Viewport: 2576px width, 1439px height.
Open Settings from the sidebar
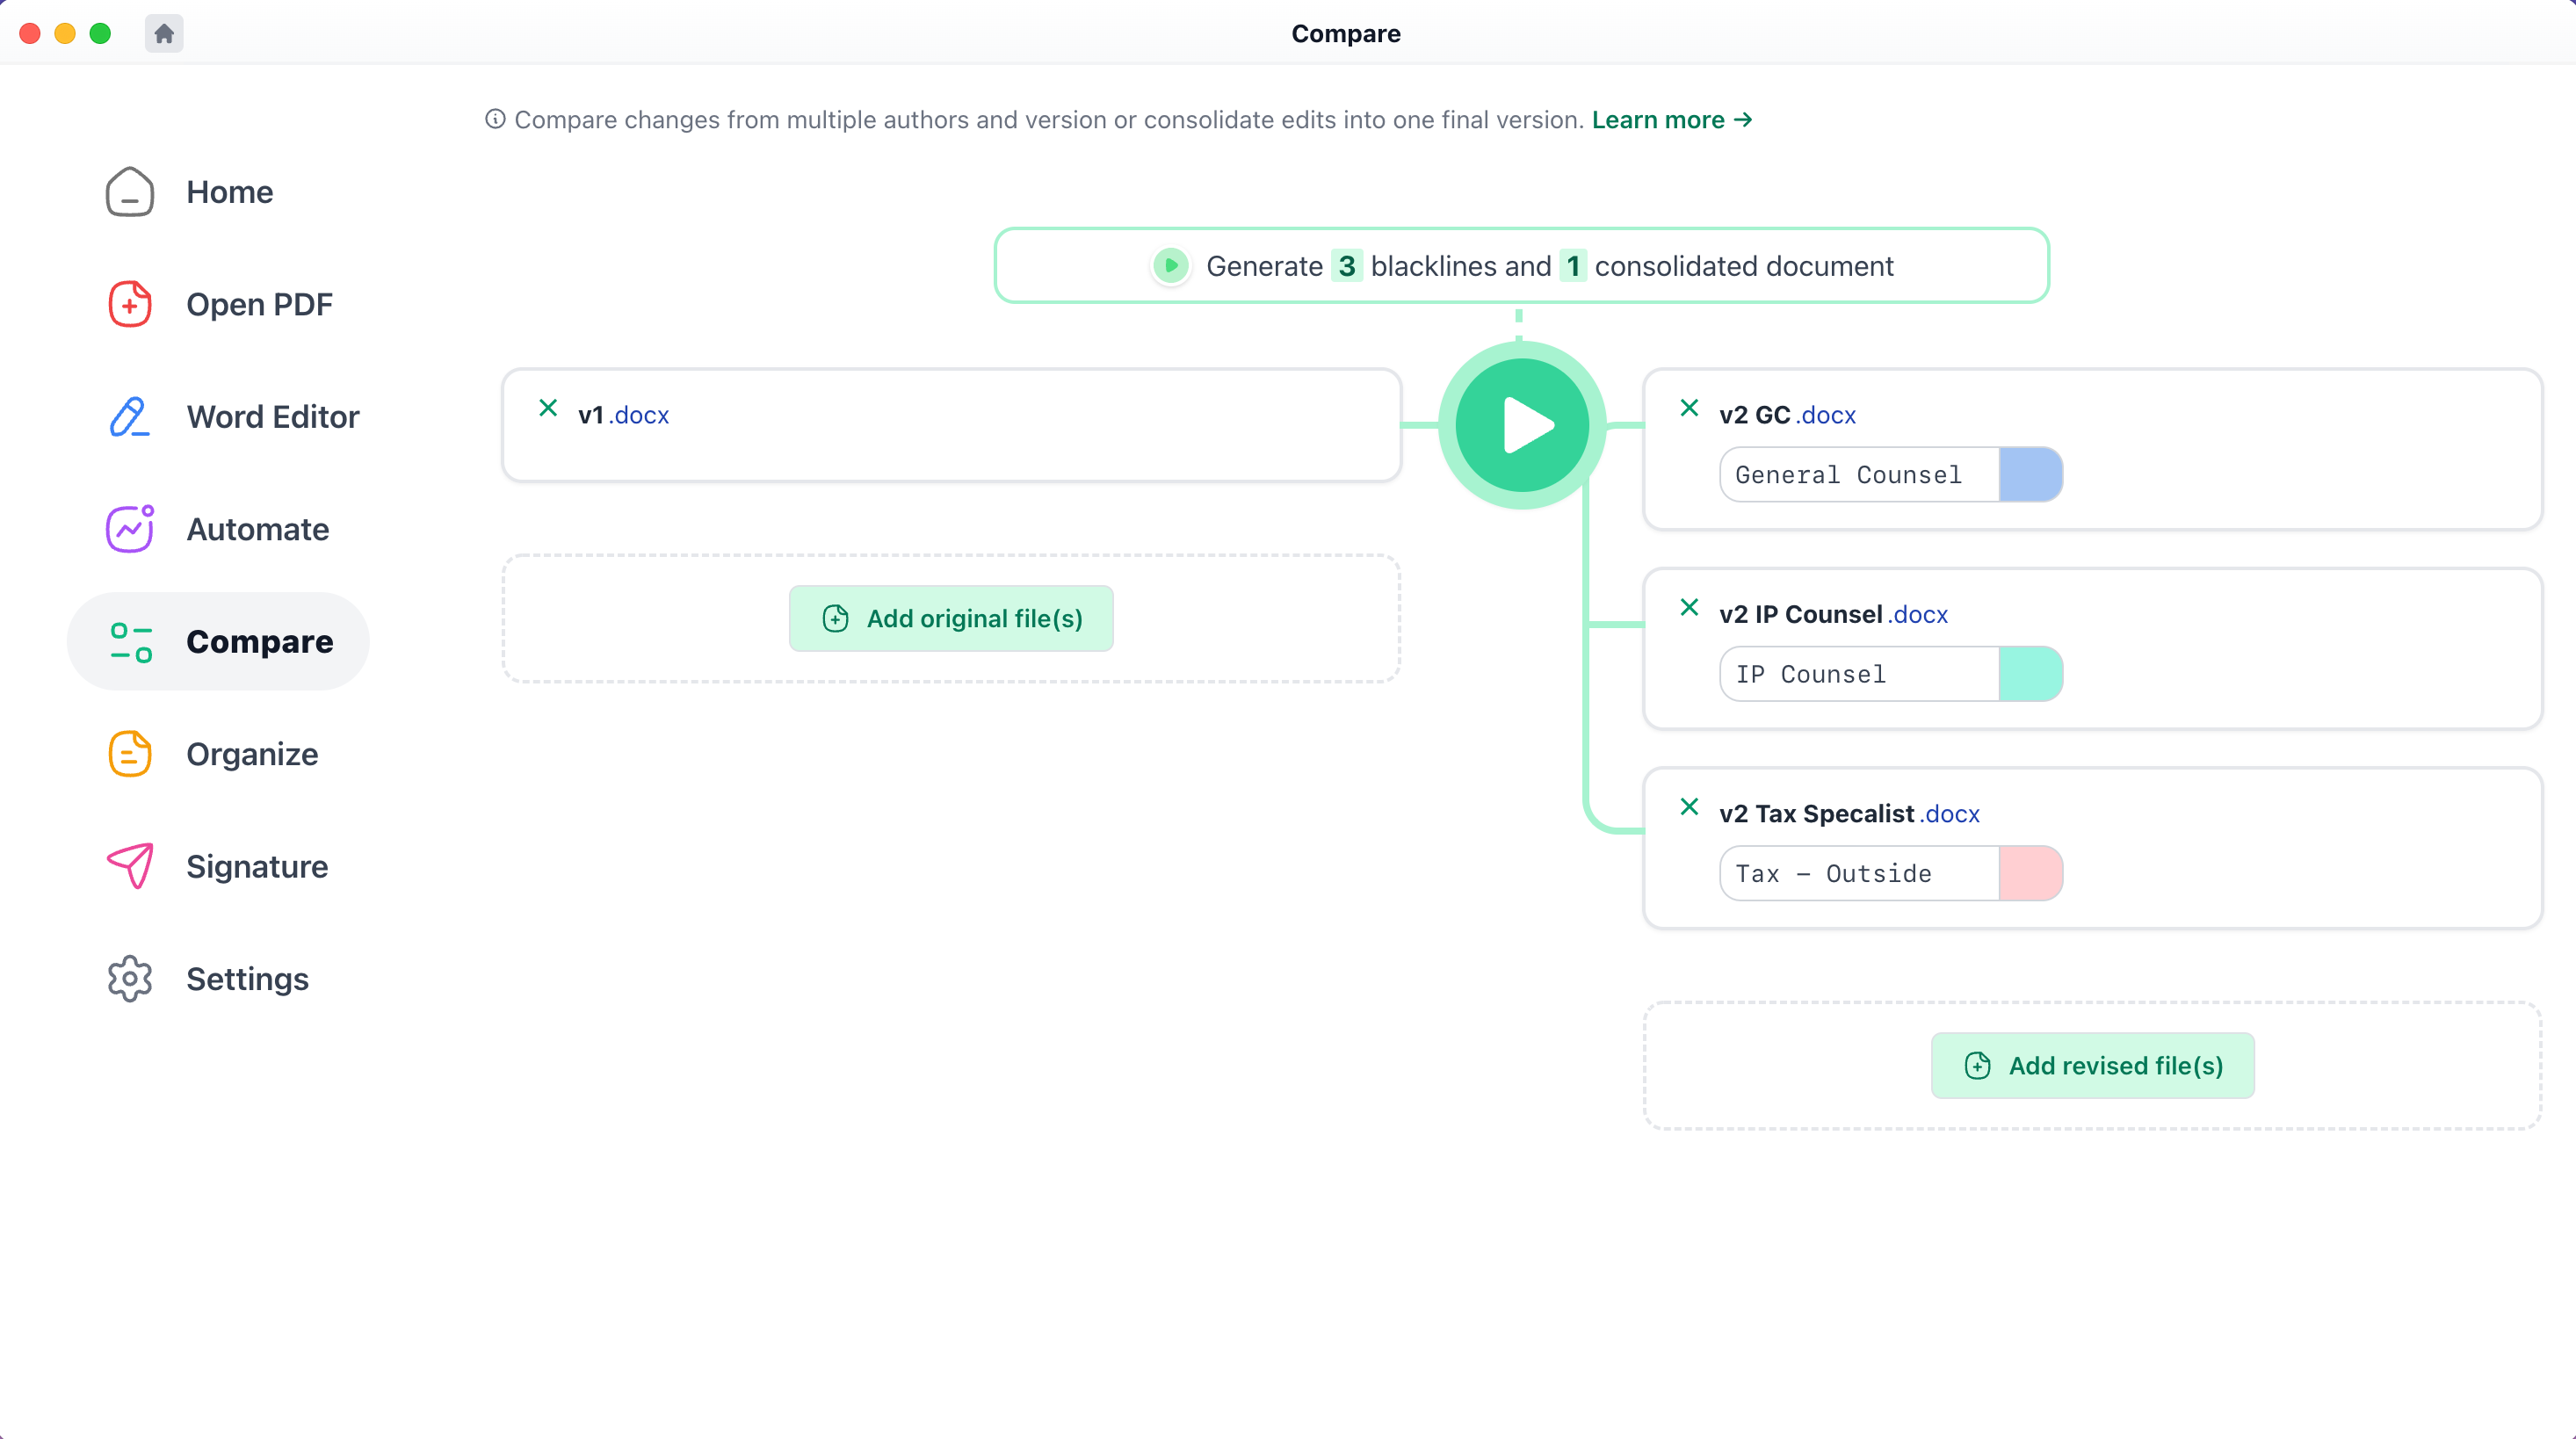coord(247,979)
